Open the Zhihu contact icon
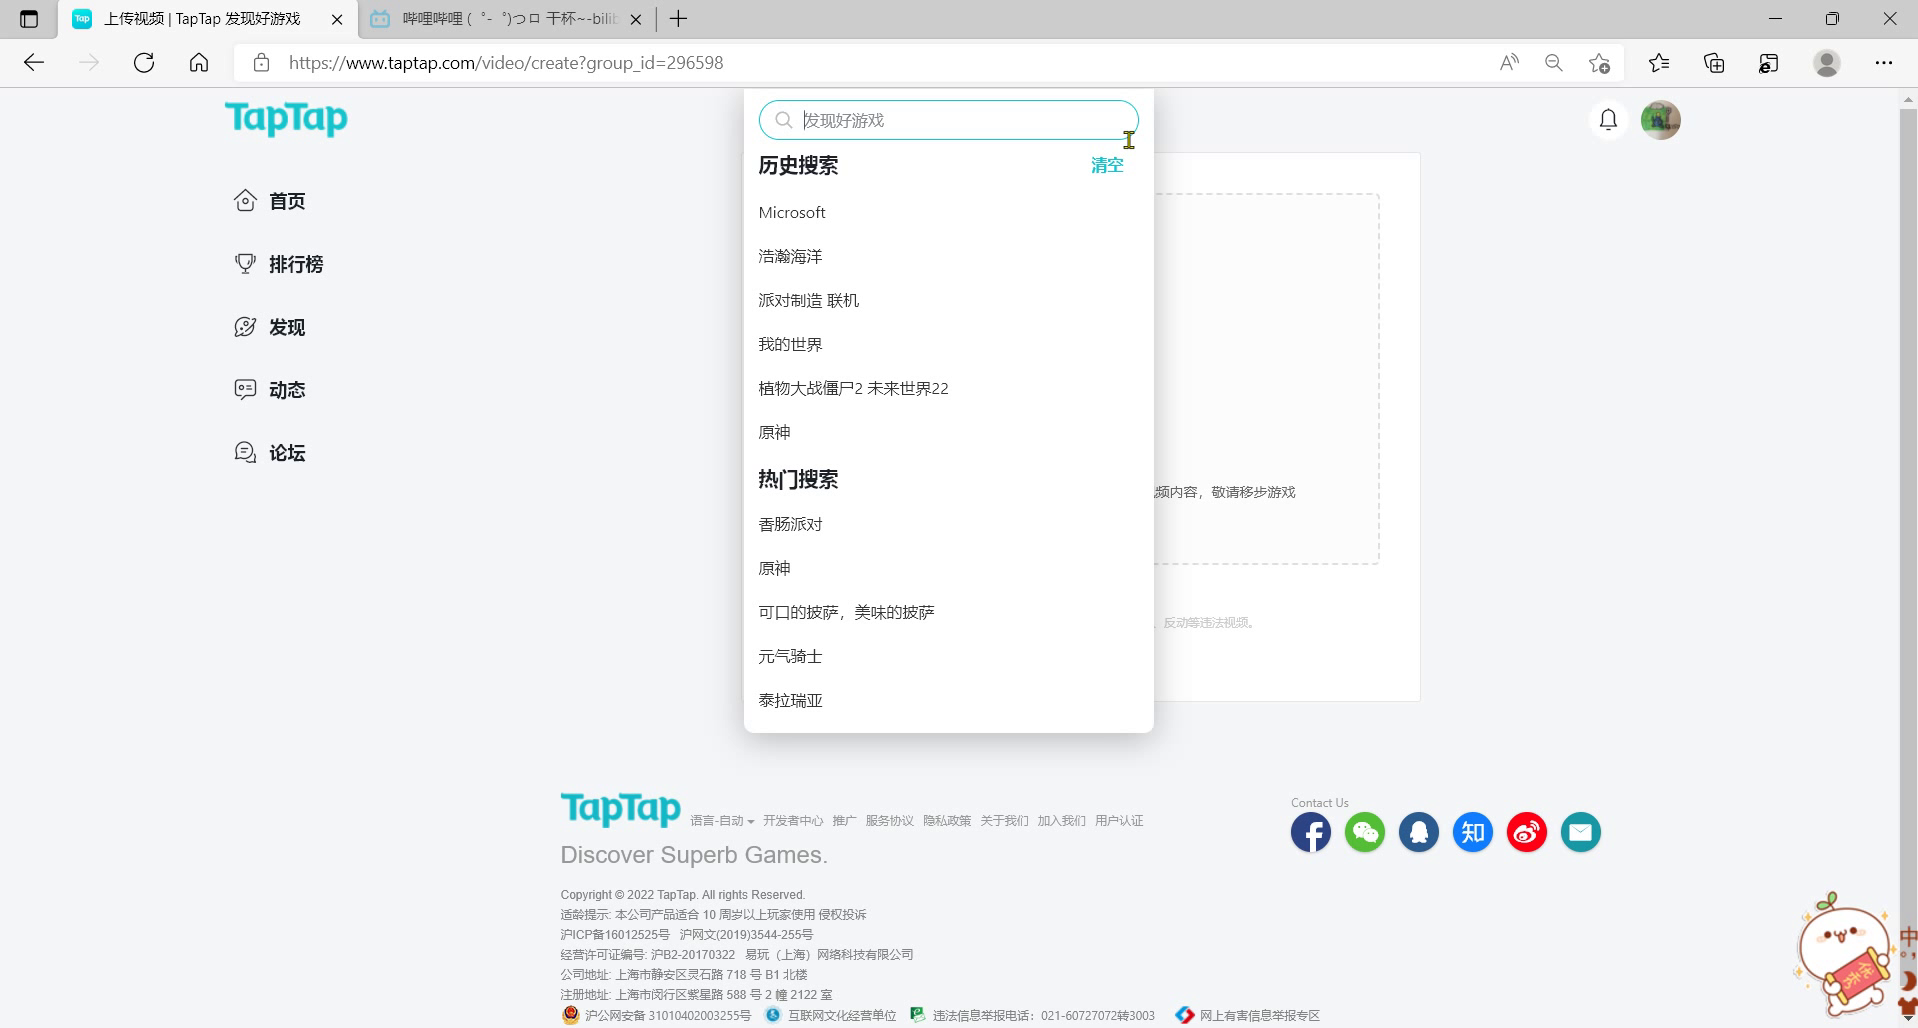 [x=1472, y=832]
